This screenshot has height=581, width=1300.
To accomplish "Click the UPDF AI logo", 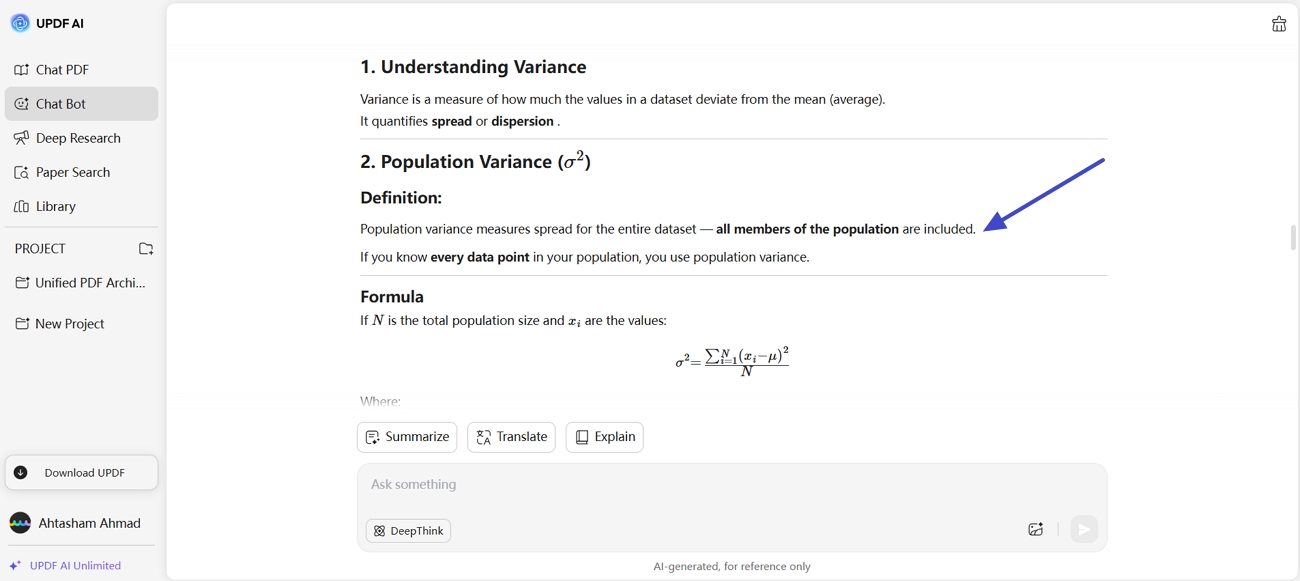I will click(20, 22).
